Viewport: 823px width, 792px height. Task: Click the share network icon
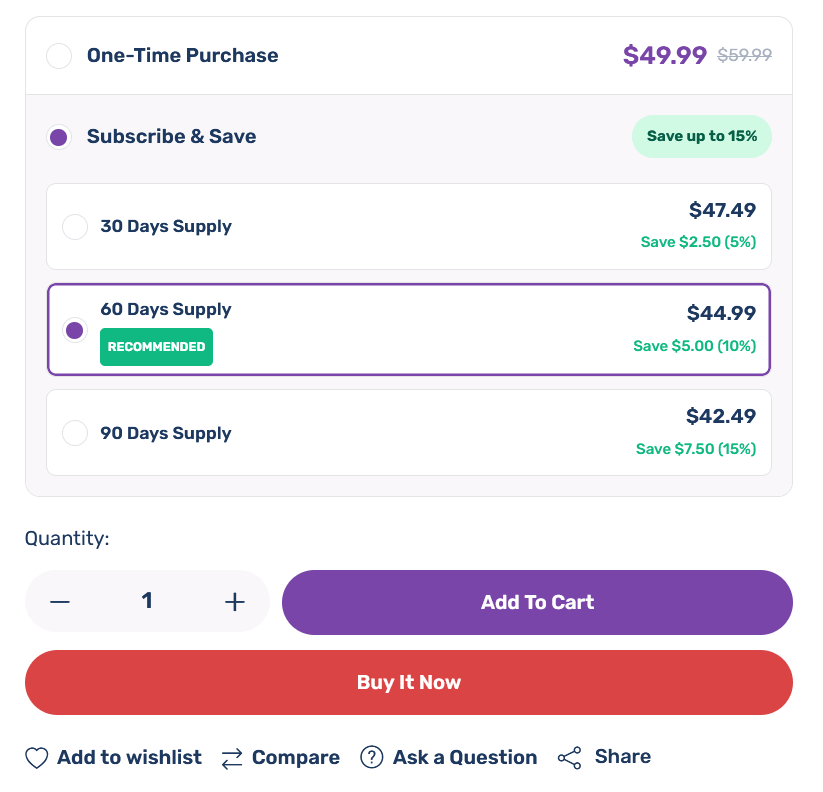tap(569, 758)
